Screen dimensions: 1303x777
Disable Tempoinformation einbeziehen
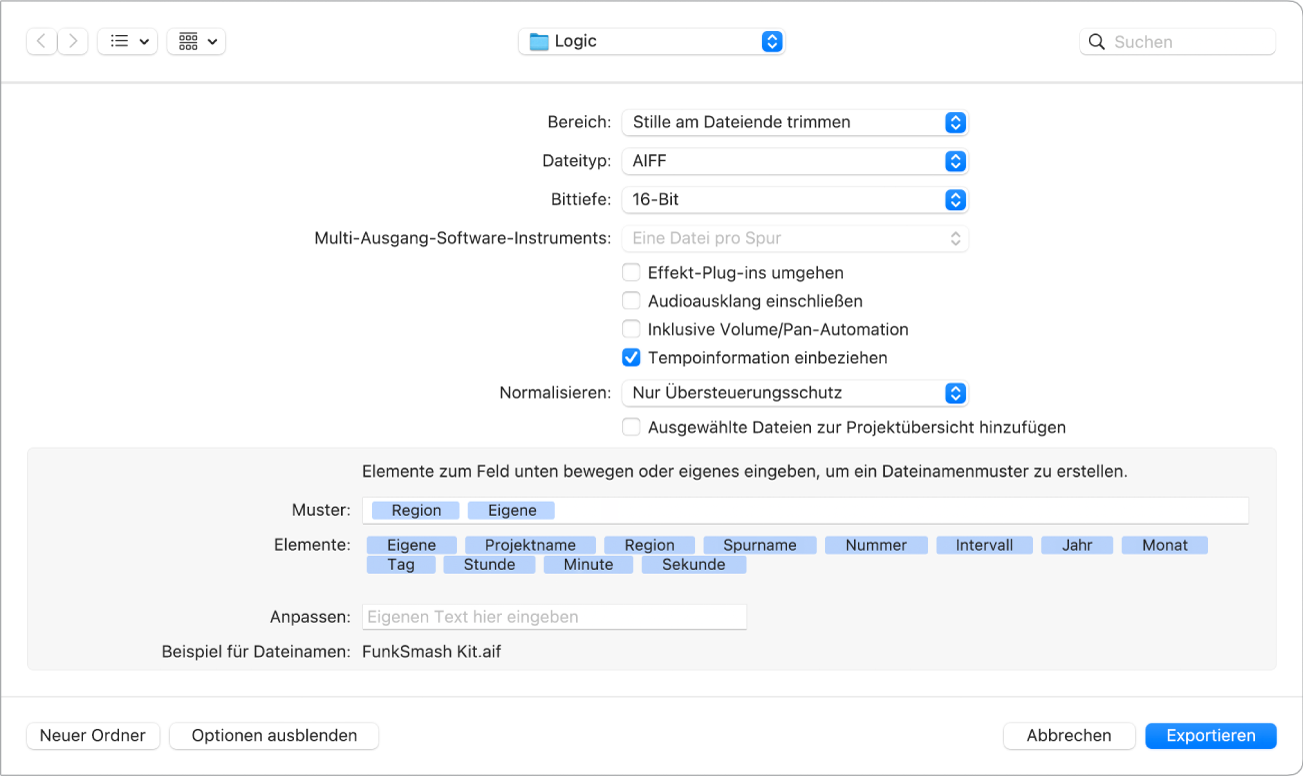pos(631,357)
